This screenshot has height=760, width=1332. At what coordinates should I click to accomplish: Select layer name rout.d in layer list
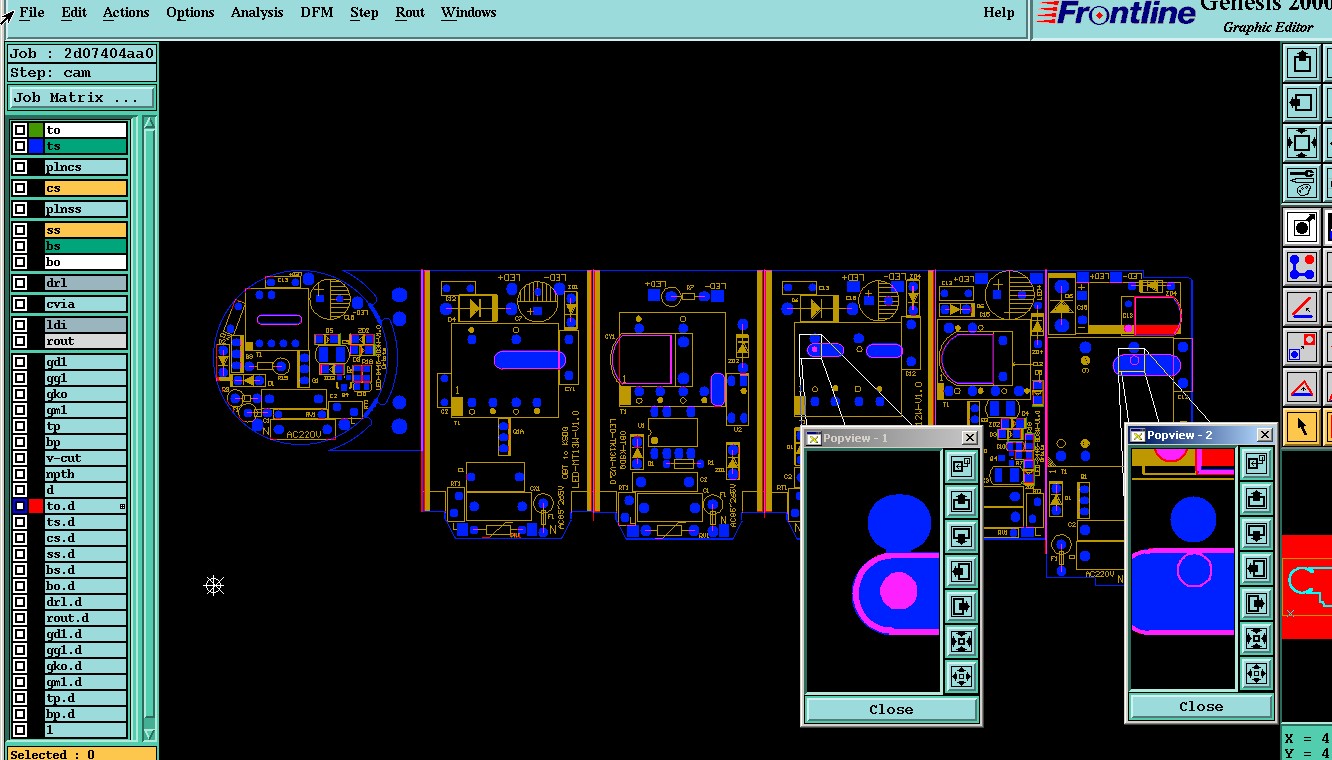click(86, 618)
